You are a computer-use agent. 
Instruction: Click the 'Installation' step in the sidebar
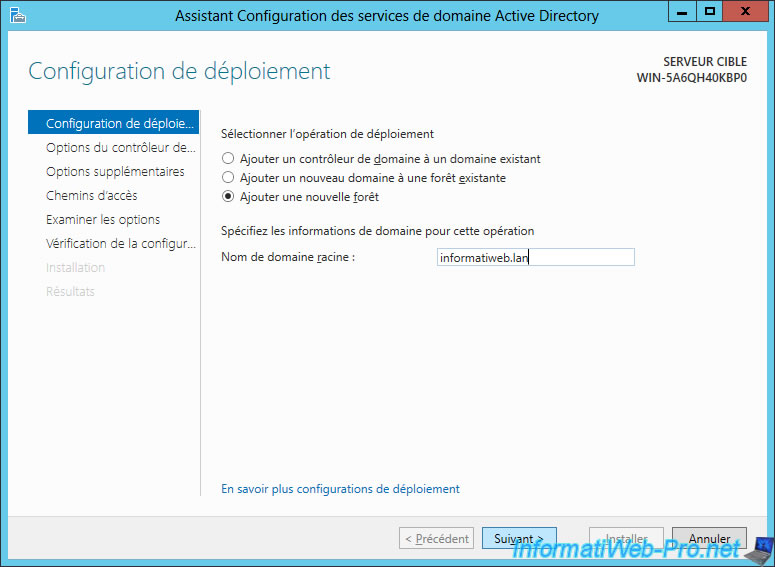[x=76, y=268]
